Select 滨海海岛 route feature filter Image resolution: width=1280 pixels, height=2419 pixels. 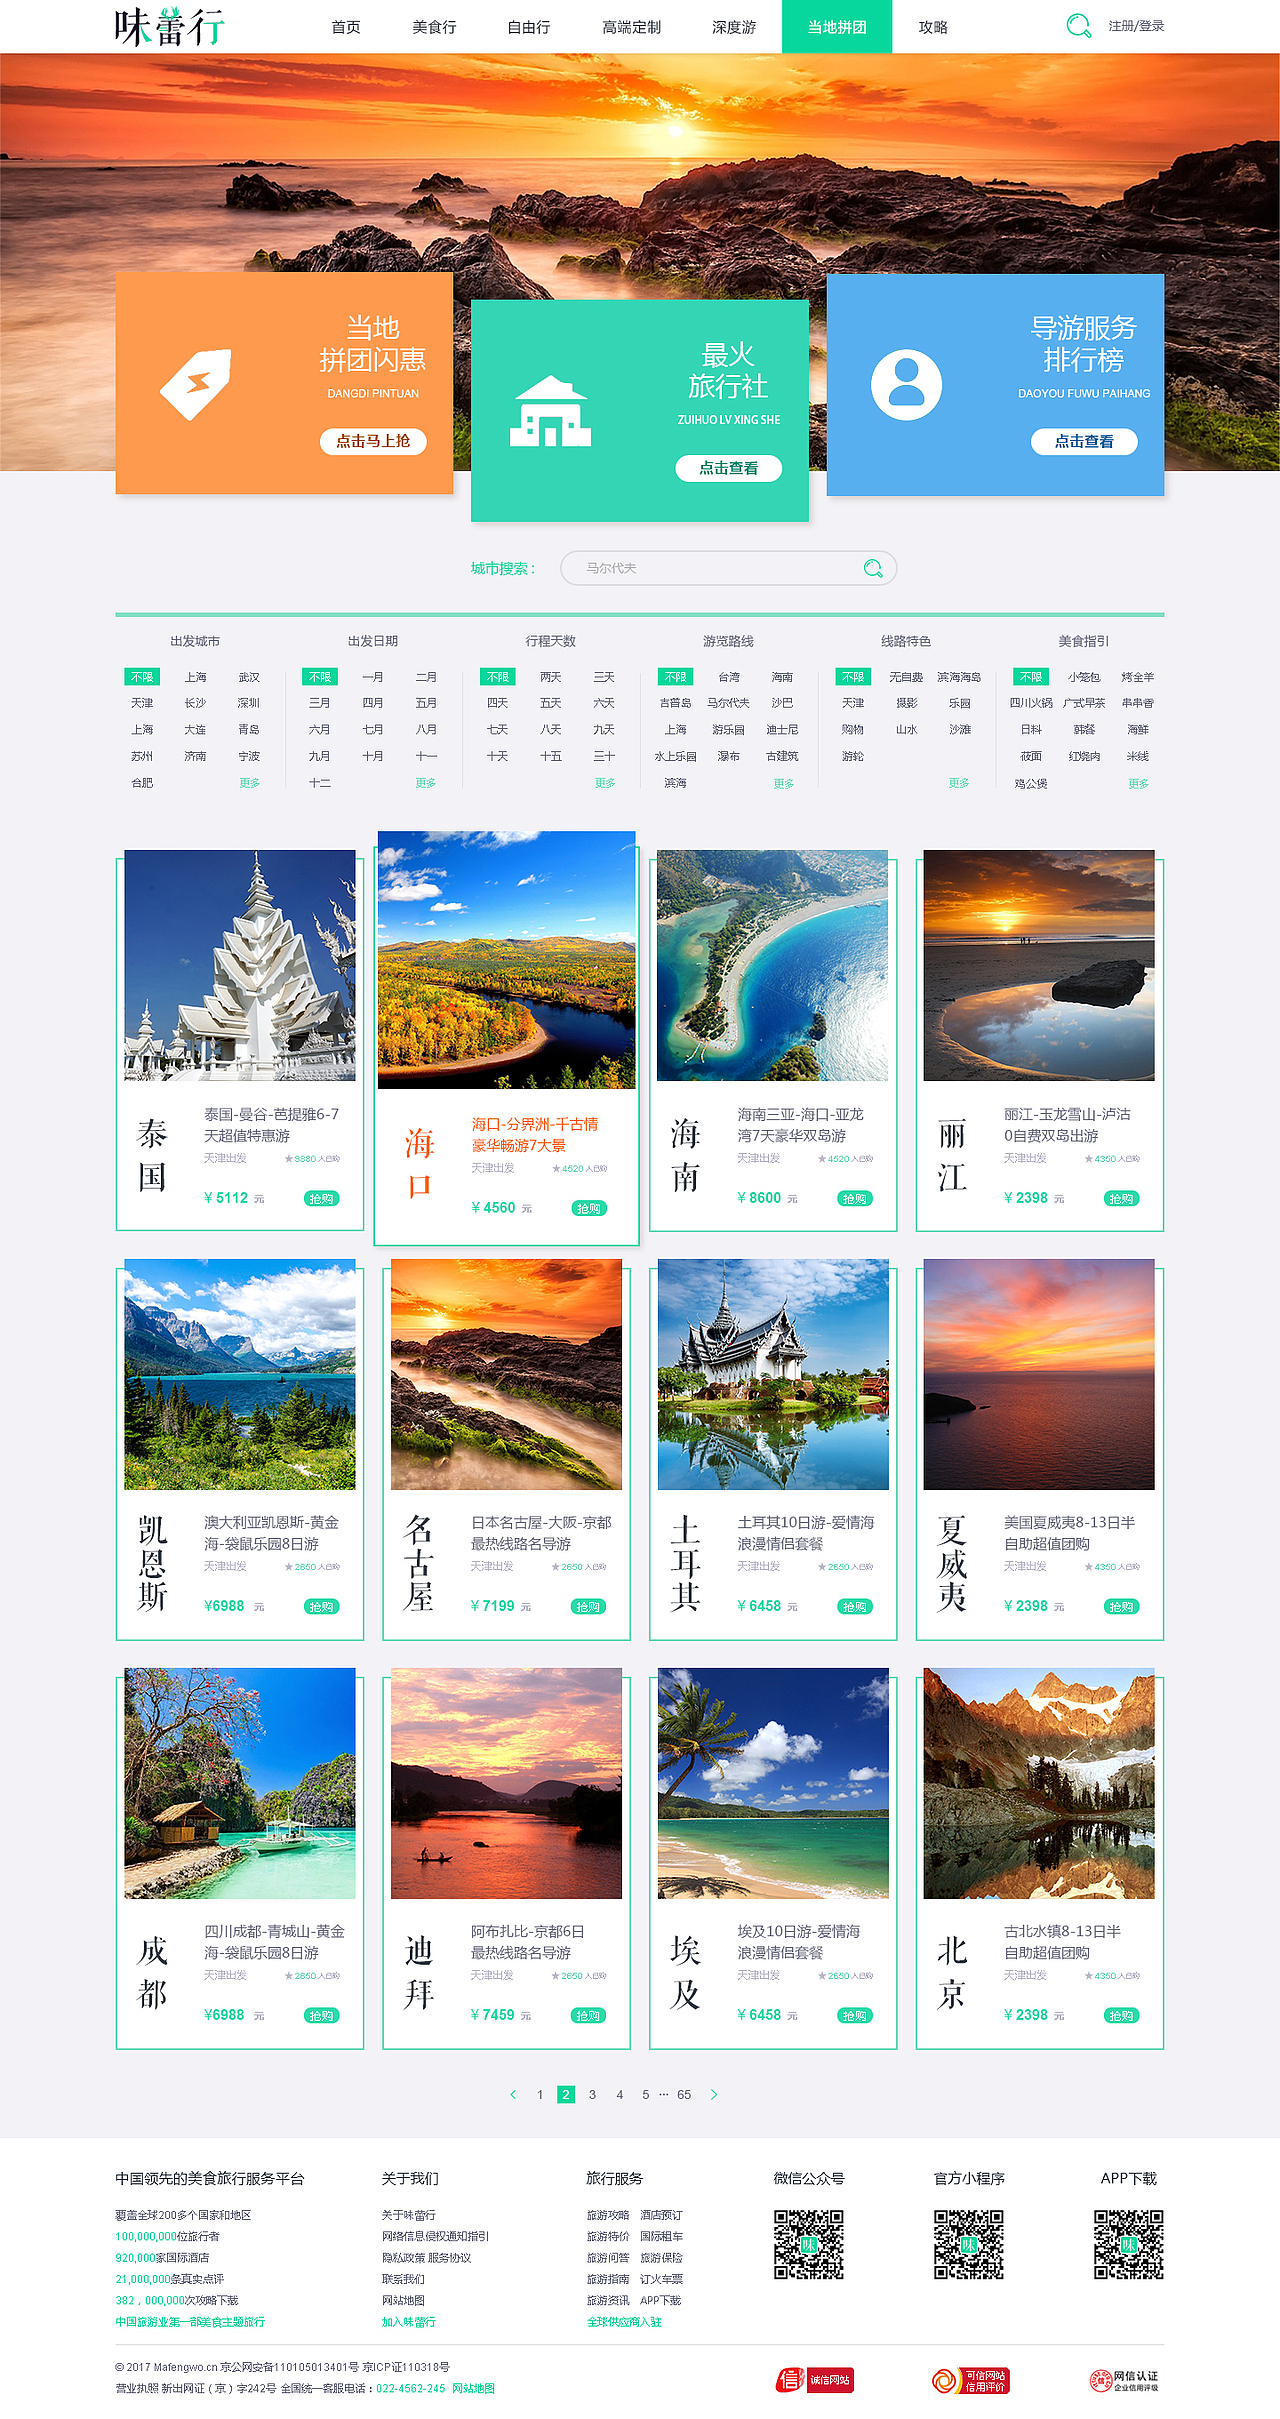click(959, 677)
